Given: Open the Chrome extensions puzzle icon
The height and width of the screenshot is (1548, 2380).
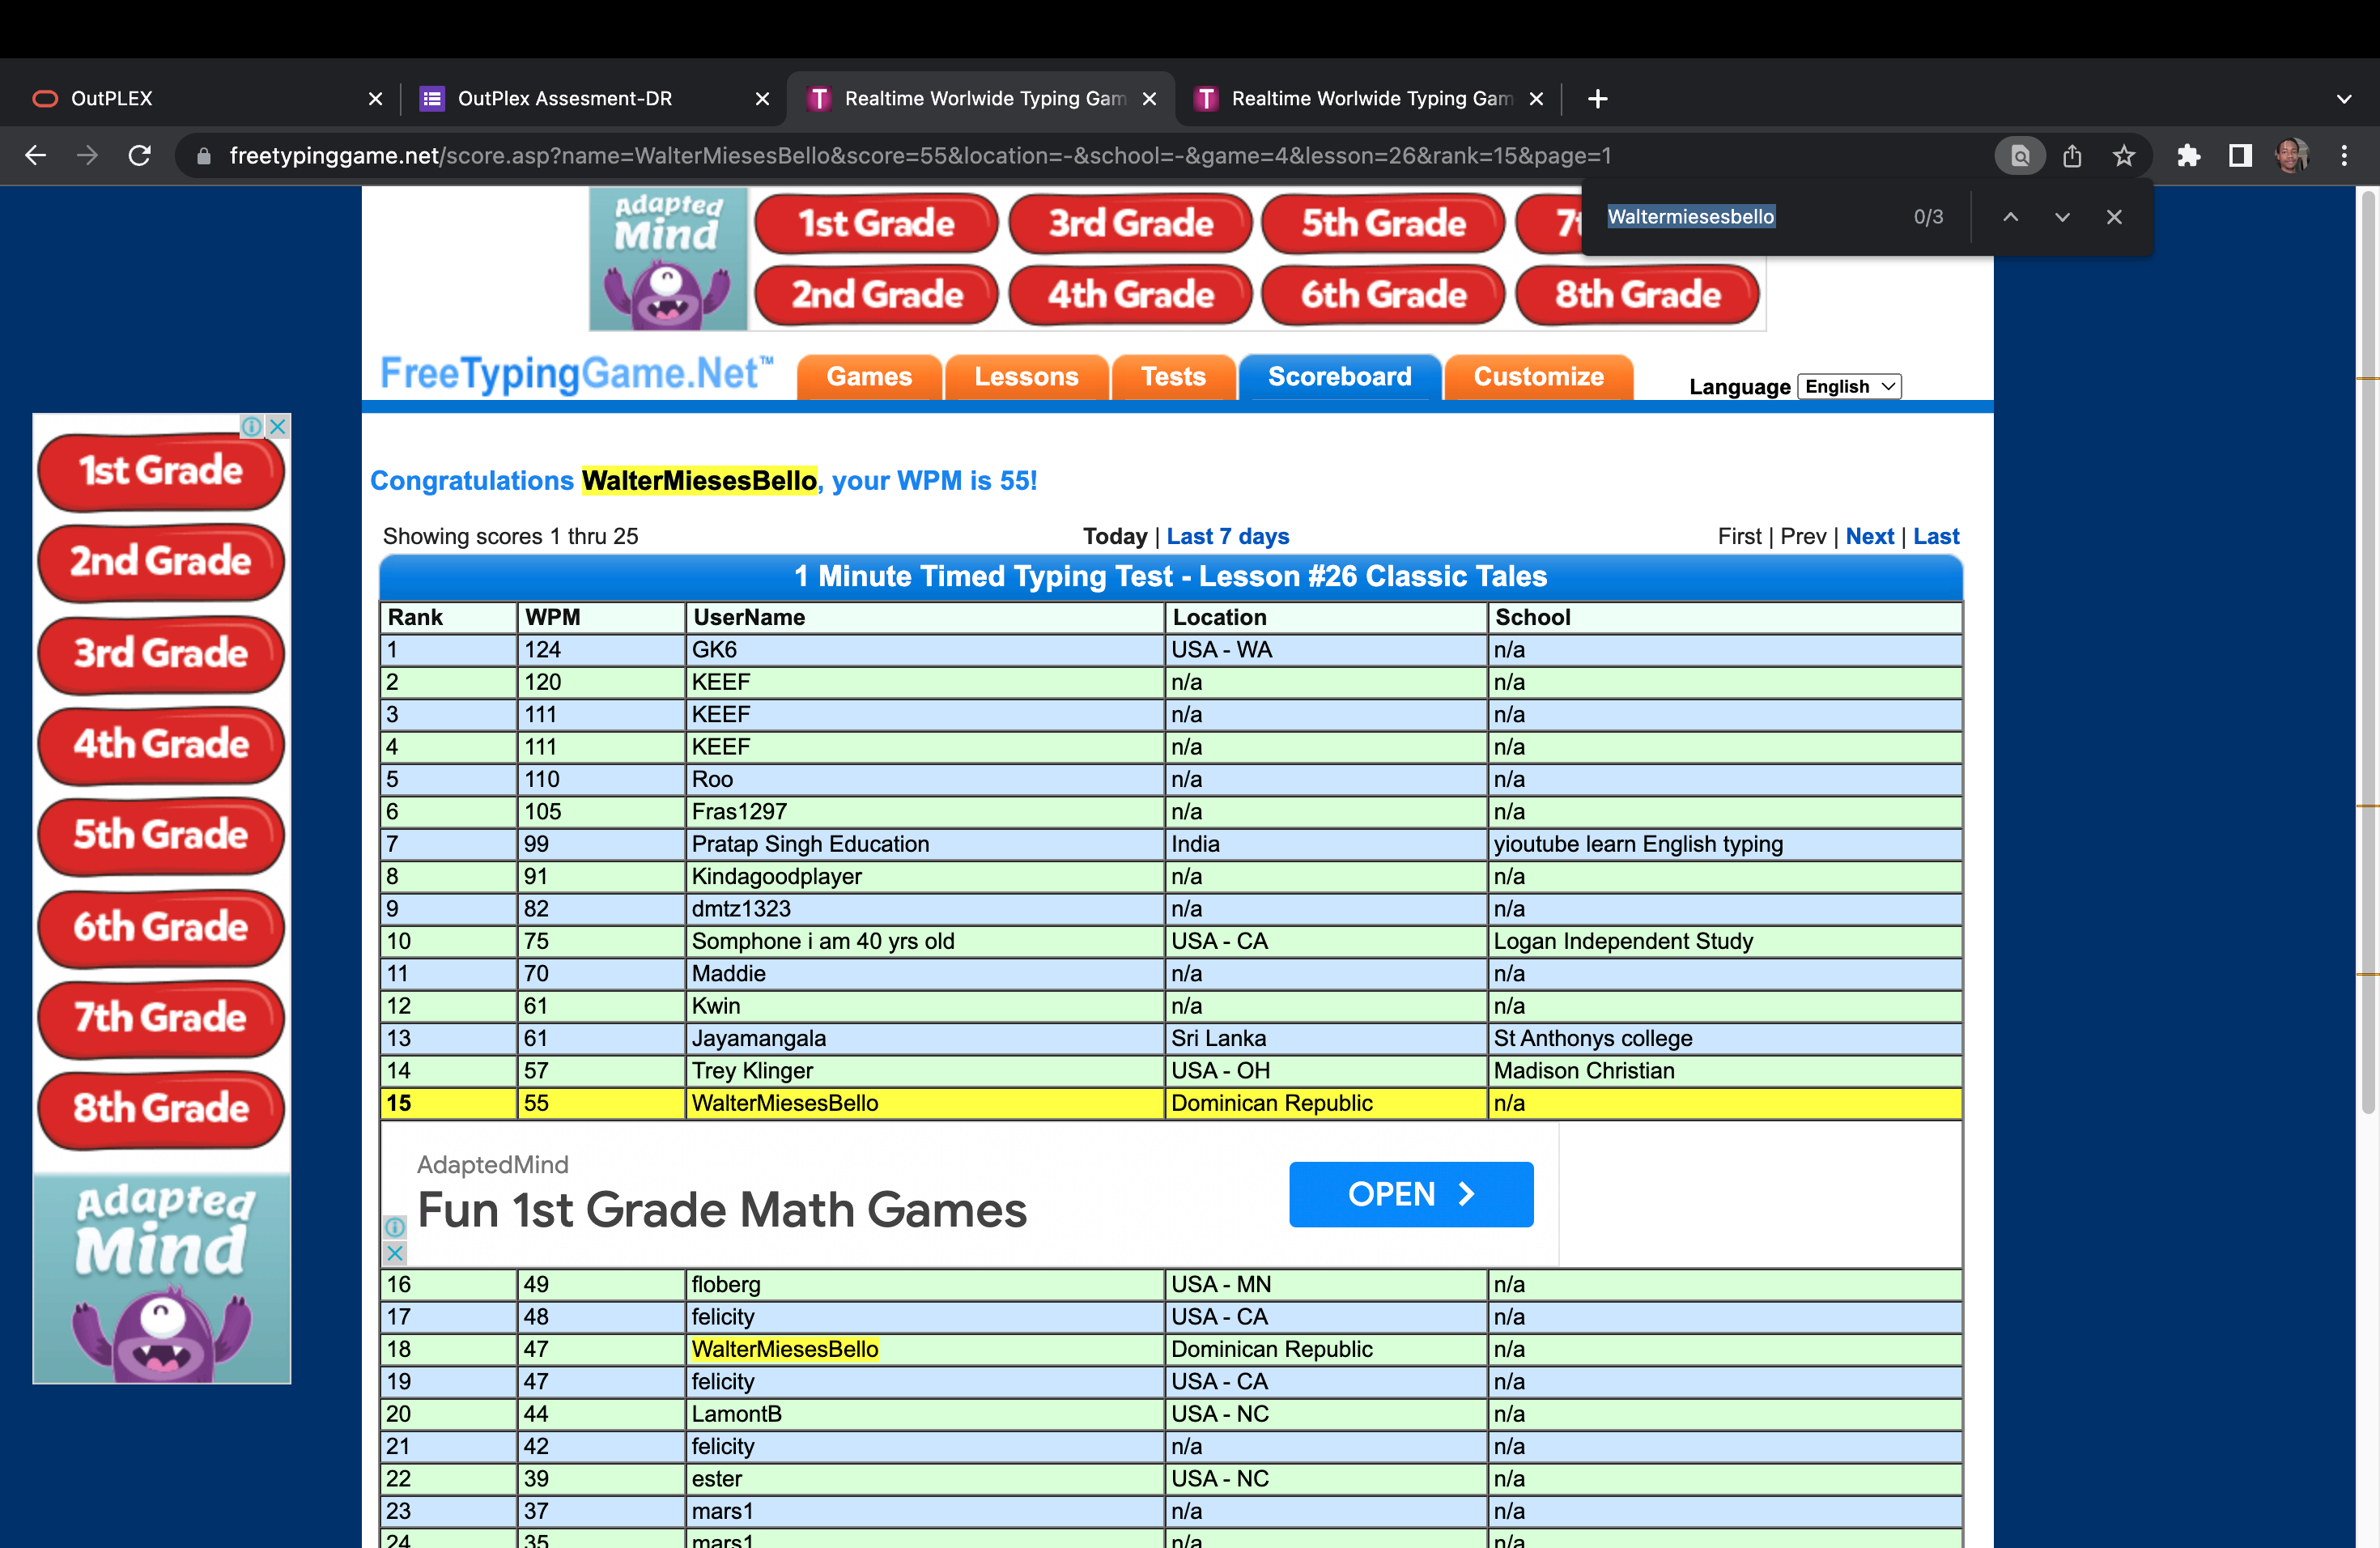Looking at the screenshot, I should click(2188, 156).
